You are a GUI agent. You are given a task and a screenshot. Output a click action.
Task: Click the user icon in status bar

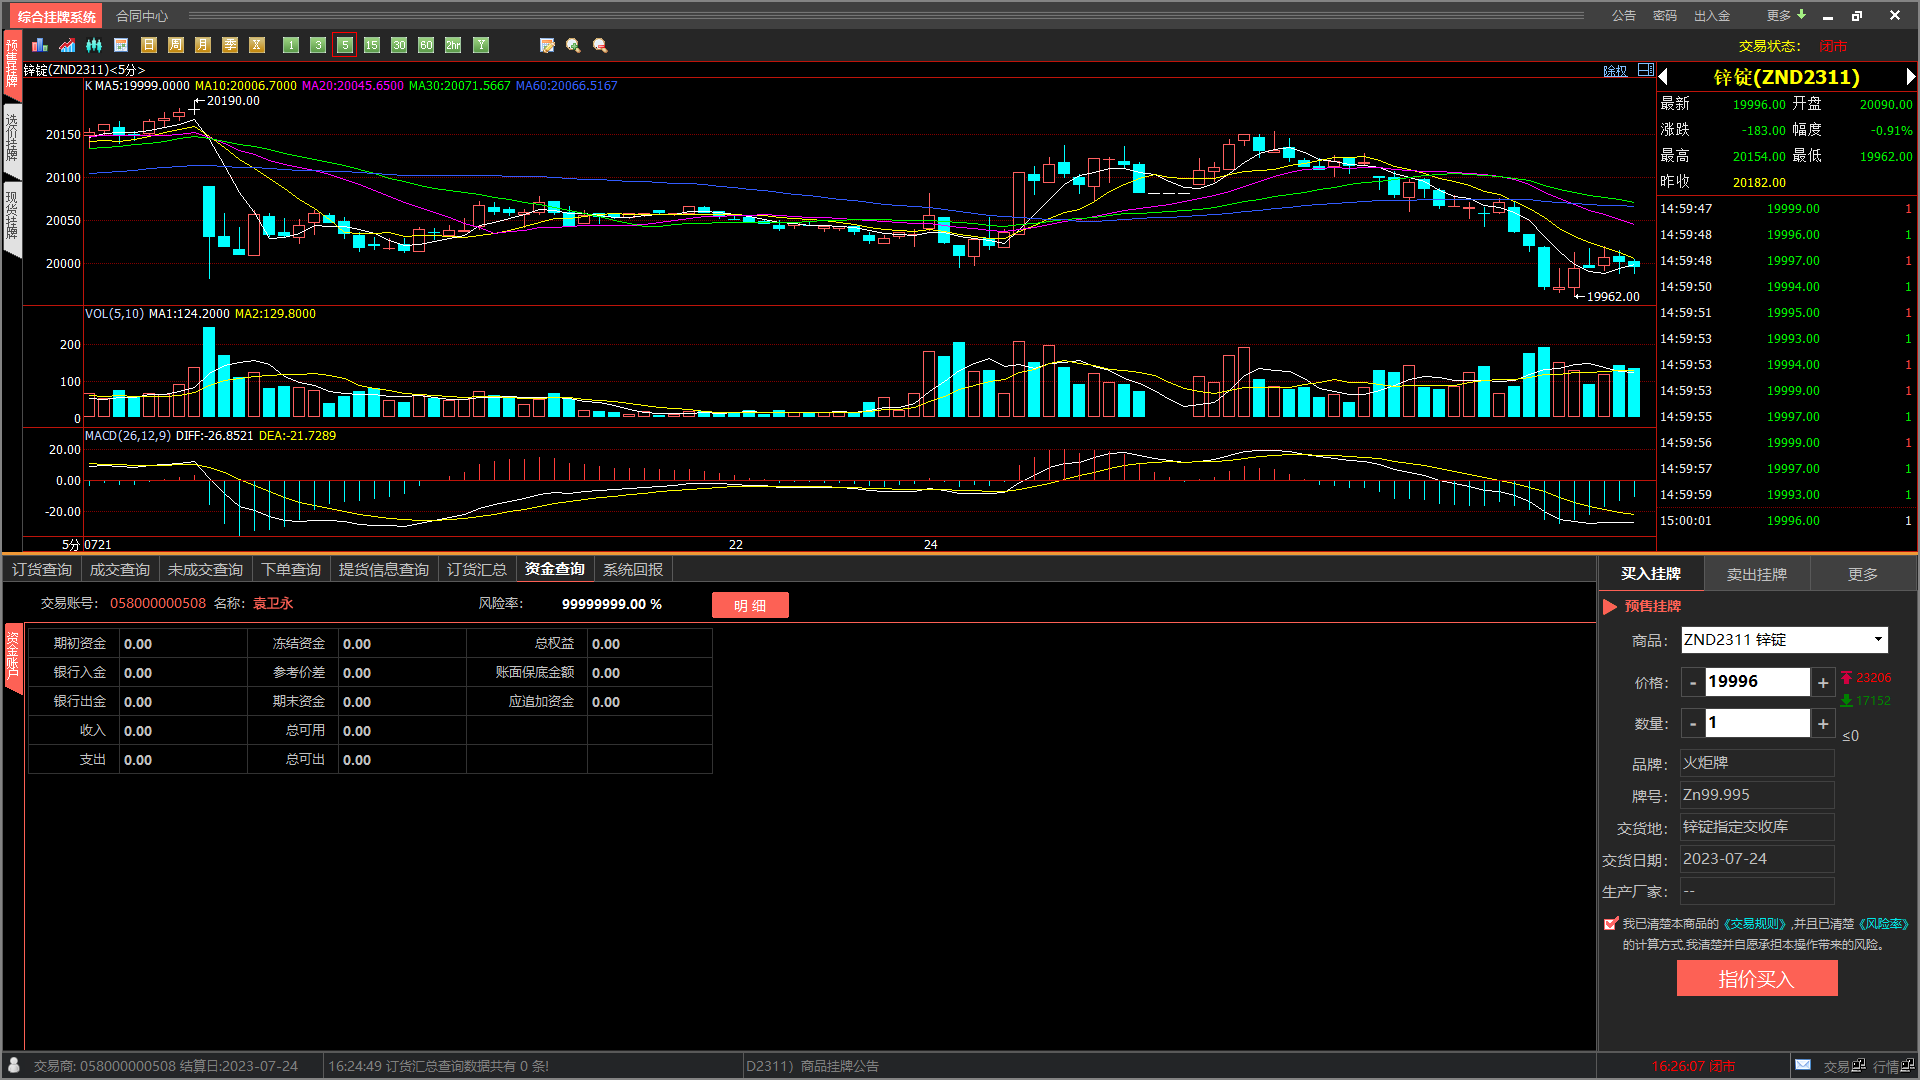(x=14, y=1065)
